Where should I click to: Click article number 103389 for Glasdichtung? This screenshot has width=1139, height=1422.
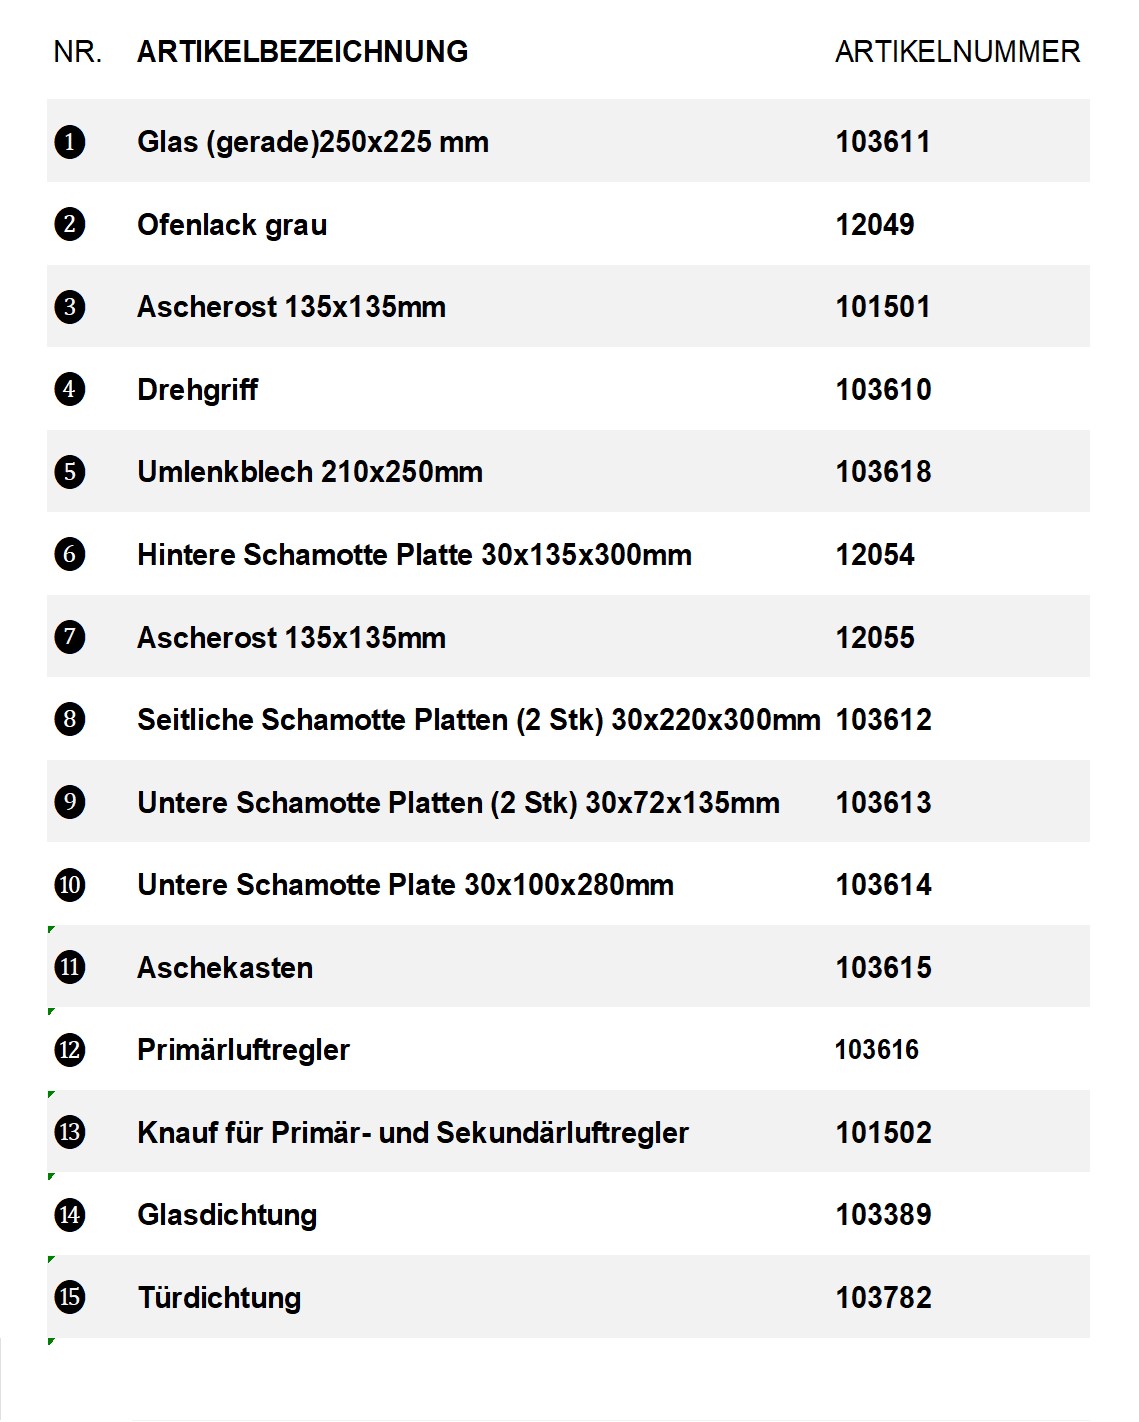(883, 1215)
